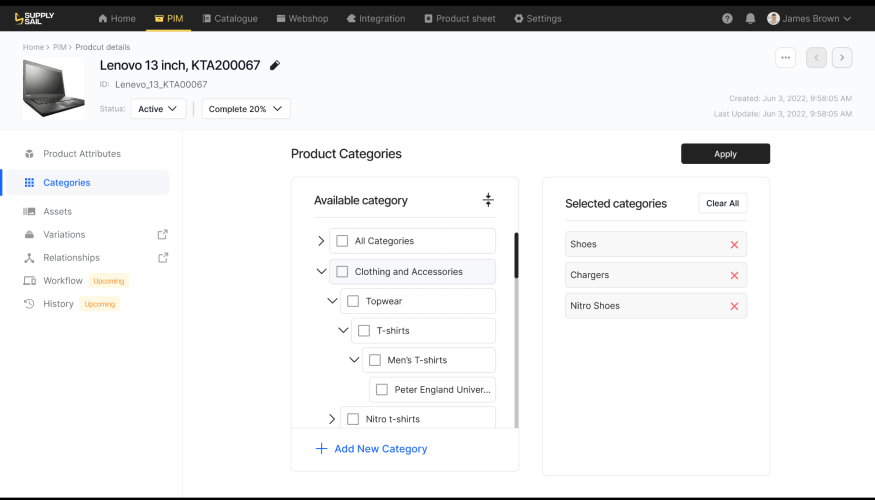The image size is (875, 500).
Task: Click the Lenovo laptop product thumbnail
Action: pos(54,88)
